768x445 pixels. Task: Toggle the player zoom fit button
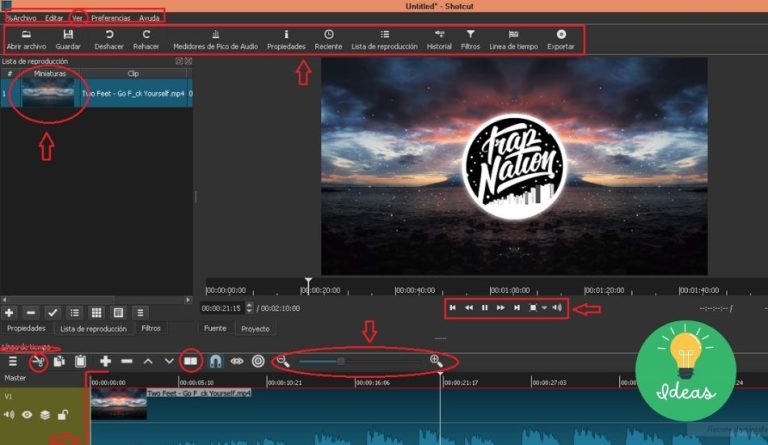(x=533, y=307)
